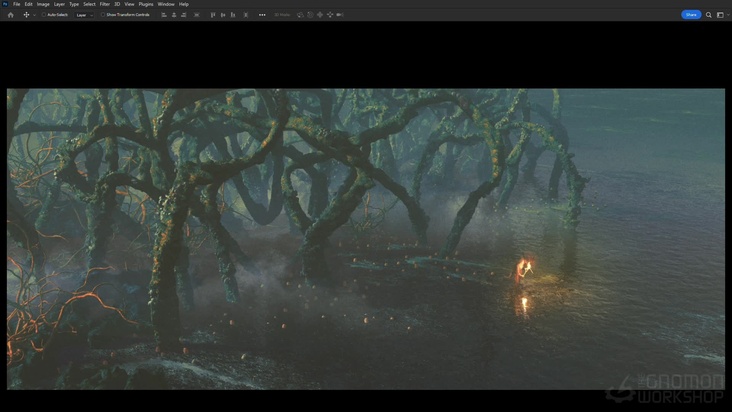
Task: Open the Edit menu
Action: (28, 4)
